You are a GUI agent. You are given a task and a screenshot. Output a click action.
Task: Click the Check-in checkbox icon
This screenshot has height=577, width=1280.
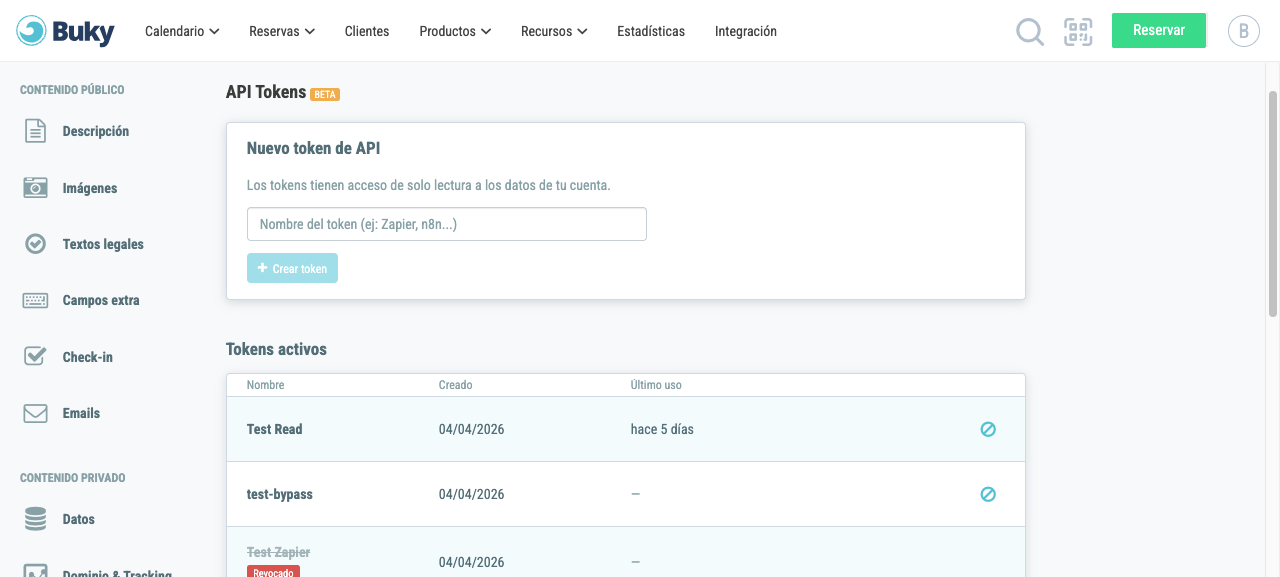35,356
